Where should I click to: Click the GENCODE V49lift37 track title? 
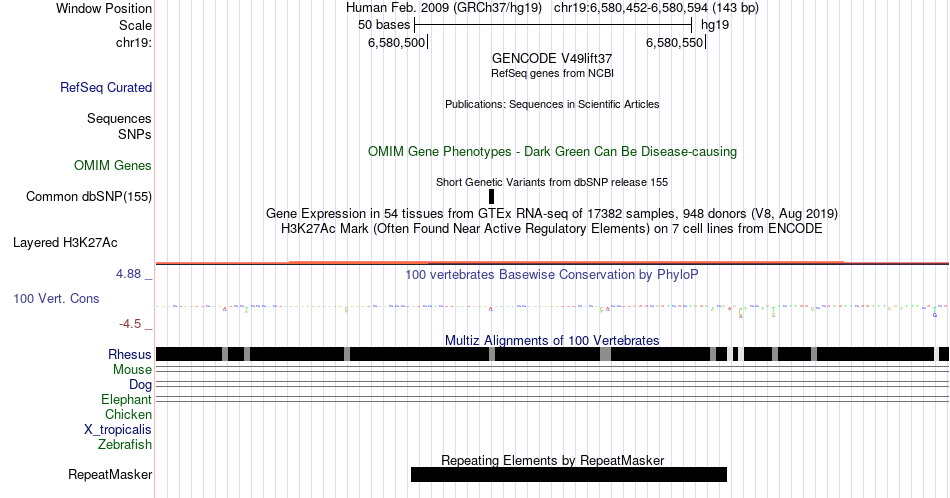click(x=552, y=59)
